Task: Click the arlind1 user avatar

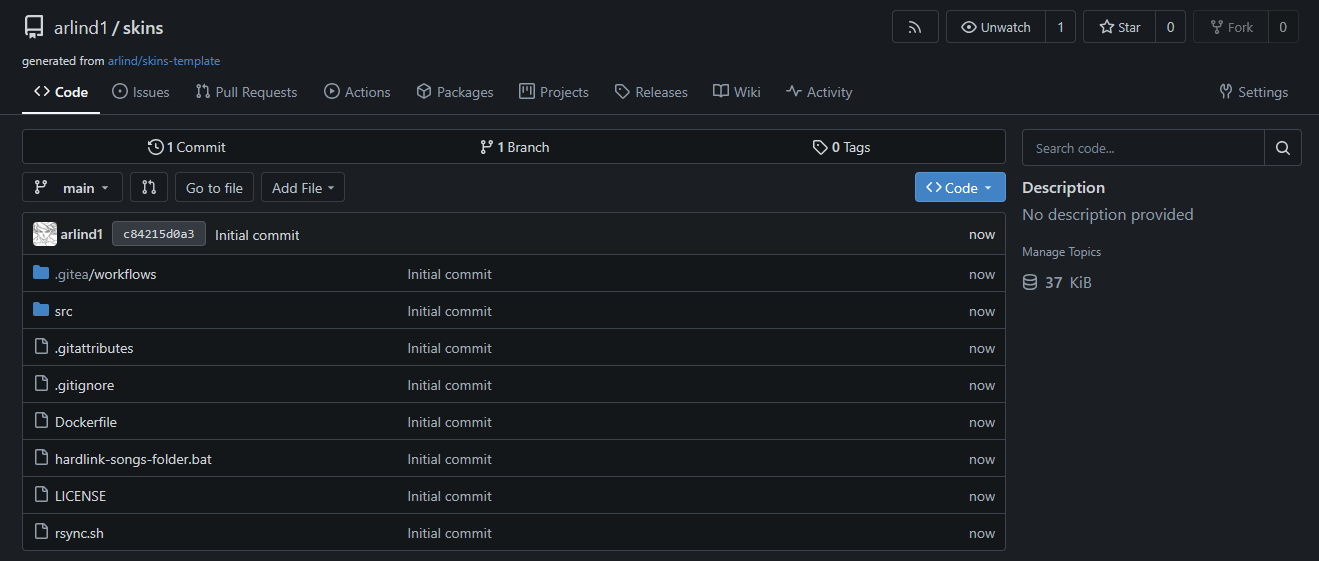Action: [44, 234]
